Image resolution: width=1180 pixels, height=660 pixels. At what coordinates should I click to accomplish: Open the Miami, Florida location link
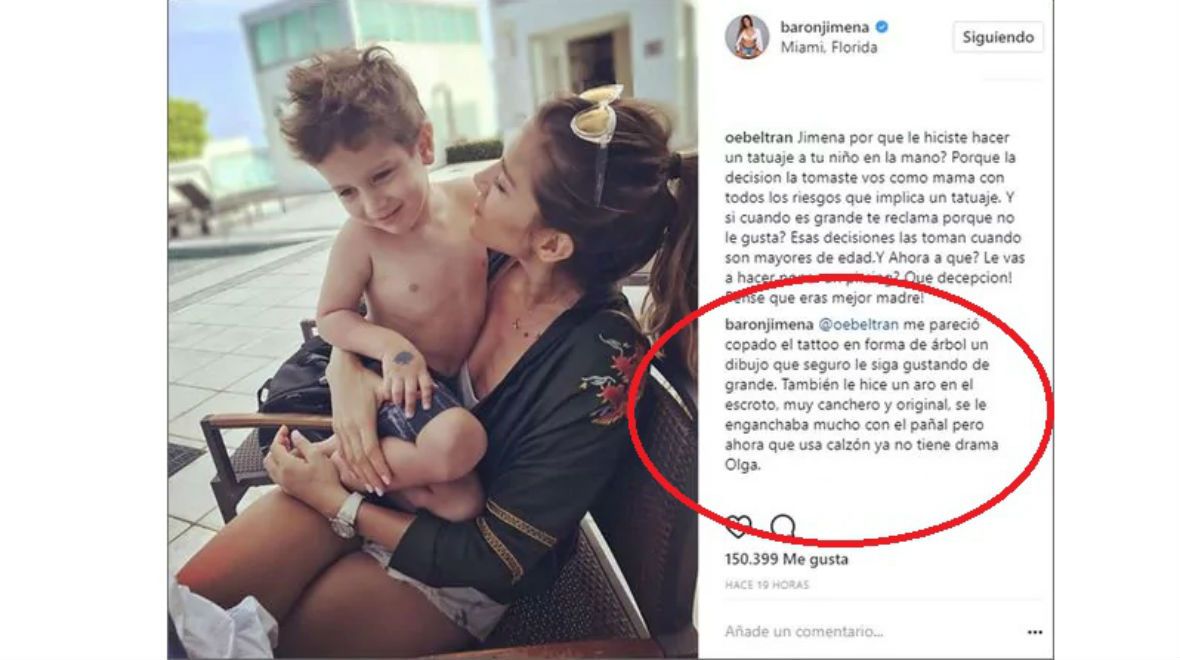829,47
